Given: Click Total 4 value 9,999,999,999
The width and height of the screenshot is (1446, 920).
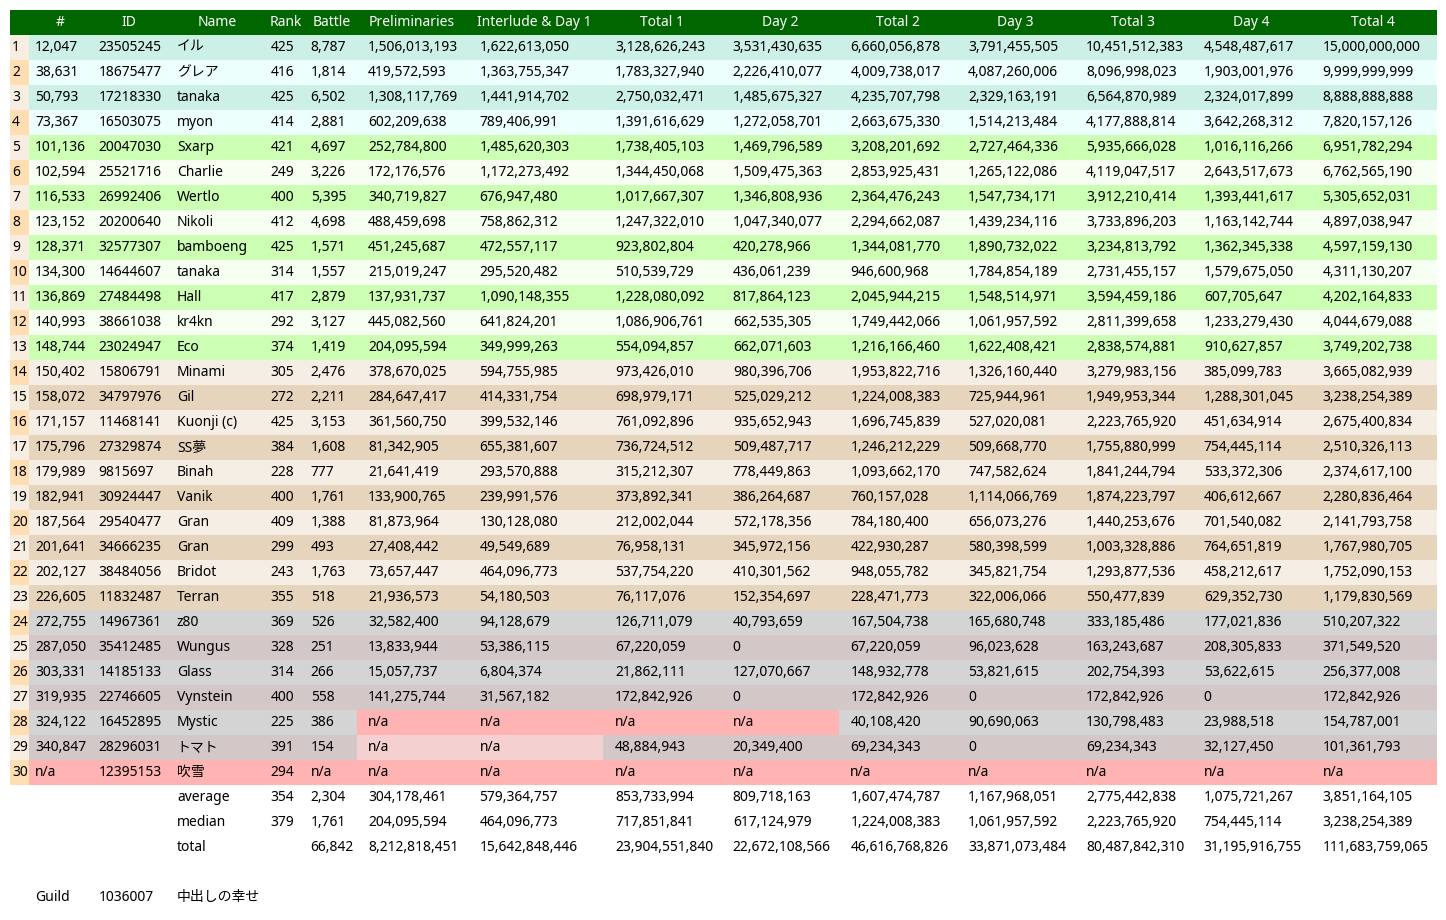Looking at the screenshot, I should (1368, 71).
